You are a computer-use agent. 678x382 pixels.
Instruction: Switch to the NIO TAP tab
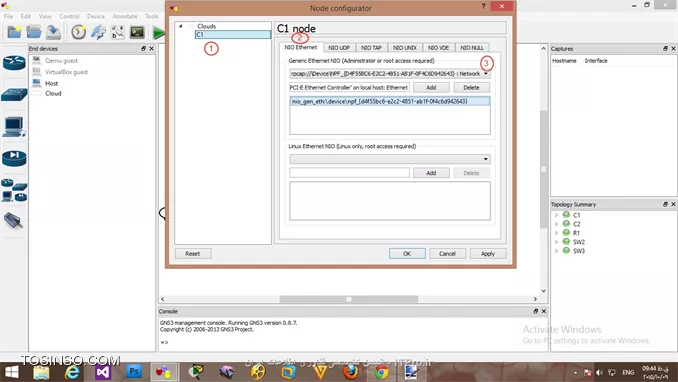click(371, 48)
